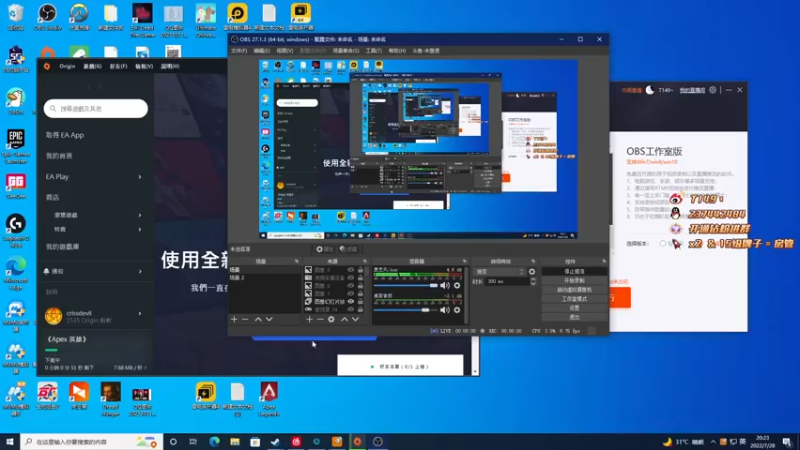This screenshot has height=450, width=800.
Task: Expand 通知 notifications in Origin sidebar
Action: (x=140, y=271)
